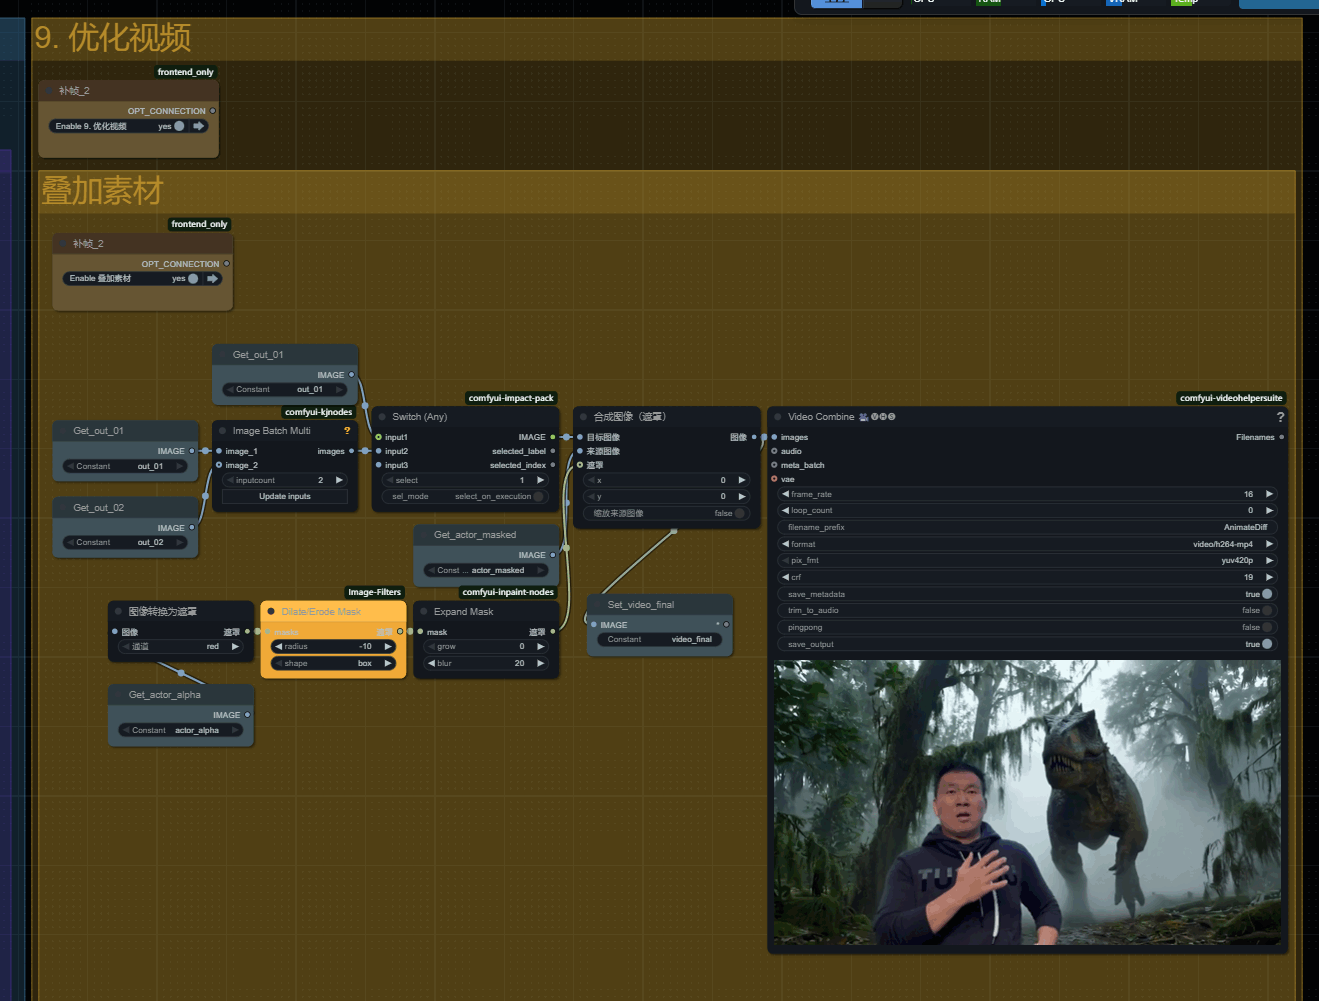This screenshot has width=1319, height=1001.
Task: Click the comfyui-videohelpersuite badge label
Action: pyautogui.click(x=1230, y=398)
